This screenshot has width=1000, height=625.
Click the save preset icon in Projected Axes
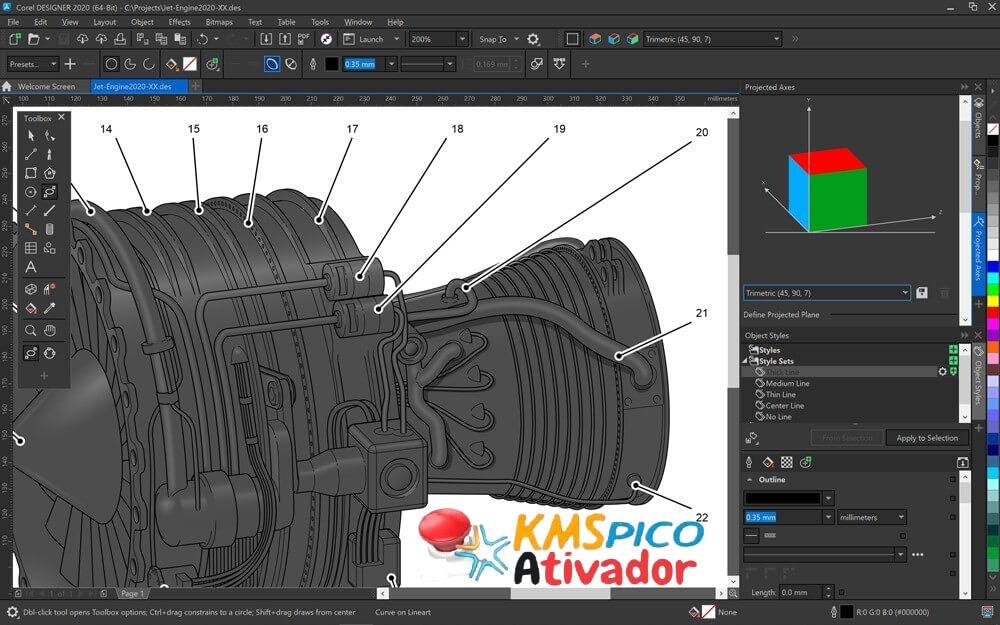(922, 293)
